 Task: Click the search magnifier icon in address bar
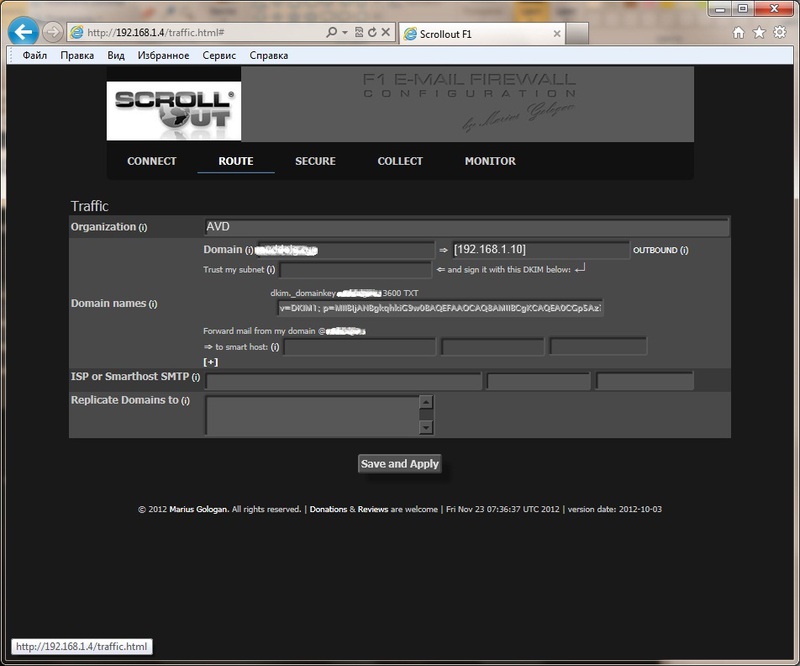click(331, 32)
